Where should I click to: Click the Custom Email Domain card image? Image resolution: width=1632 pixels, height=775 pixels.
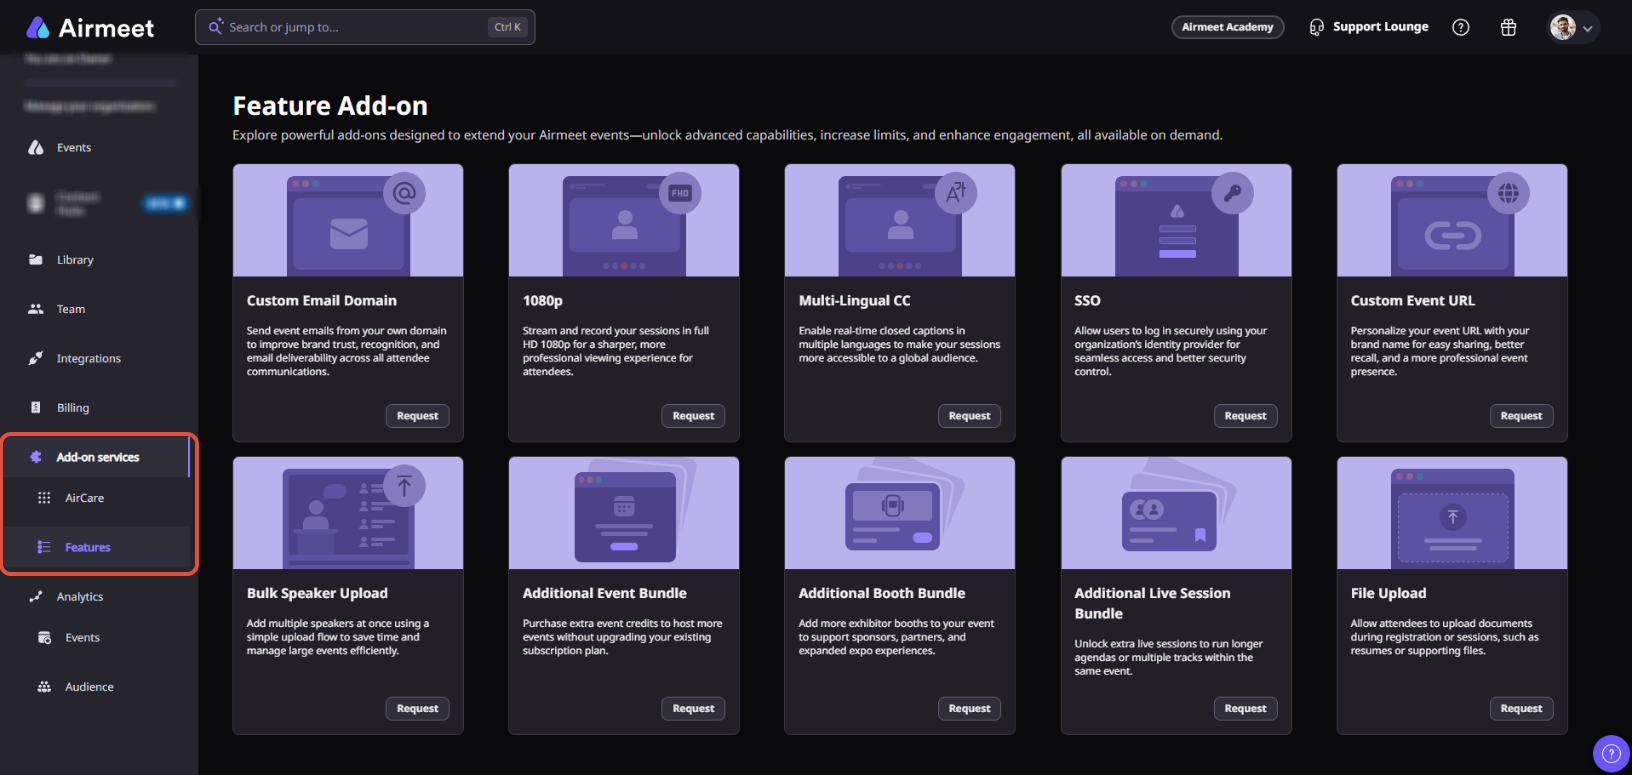click(x=348, y=221)
